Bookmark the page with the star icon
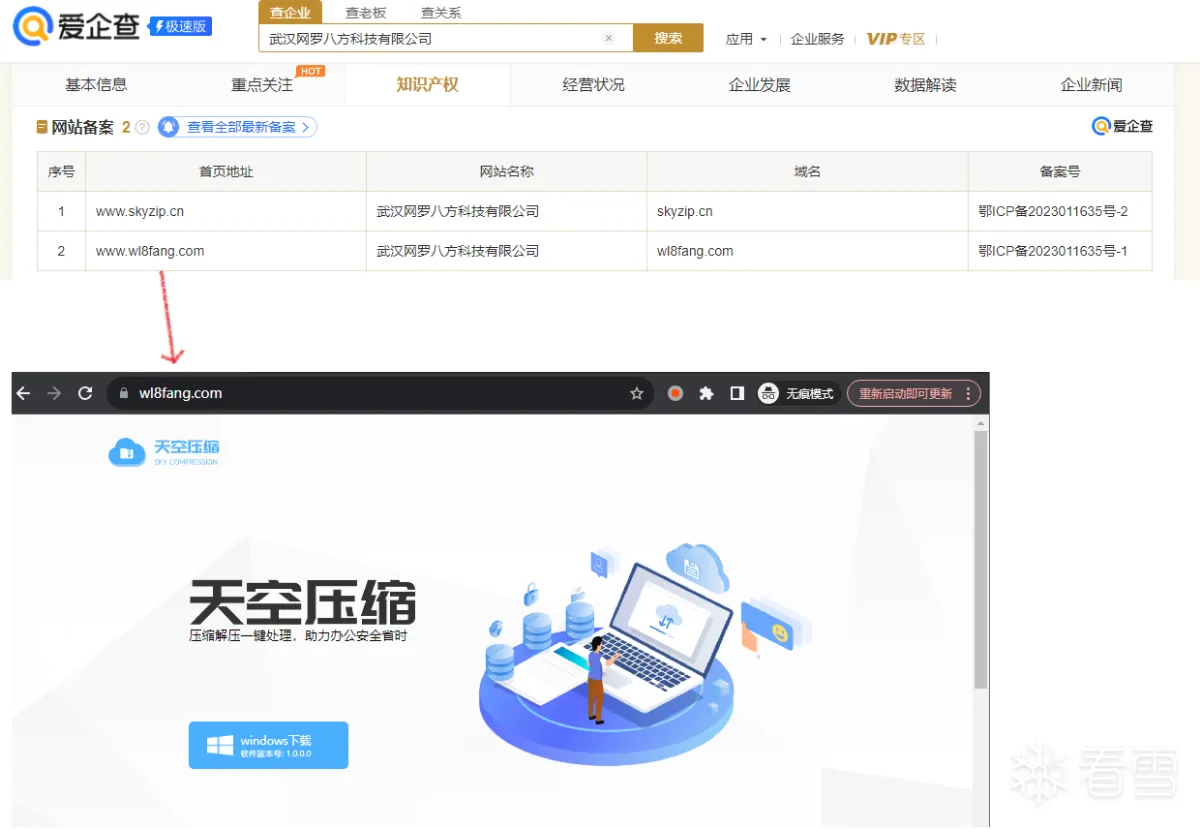 click(x=636, y=394)
